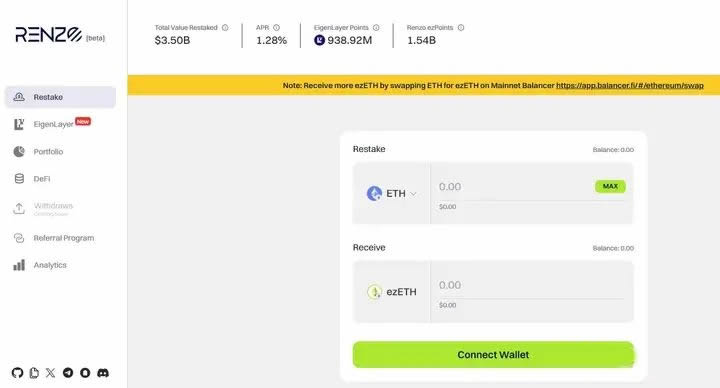The height and width of the screenshot is (388, 720).
Task: Click the green MAX button
Action: pyautogui.click(x=610, y=186)
